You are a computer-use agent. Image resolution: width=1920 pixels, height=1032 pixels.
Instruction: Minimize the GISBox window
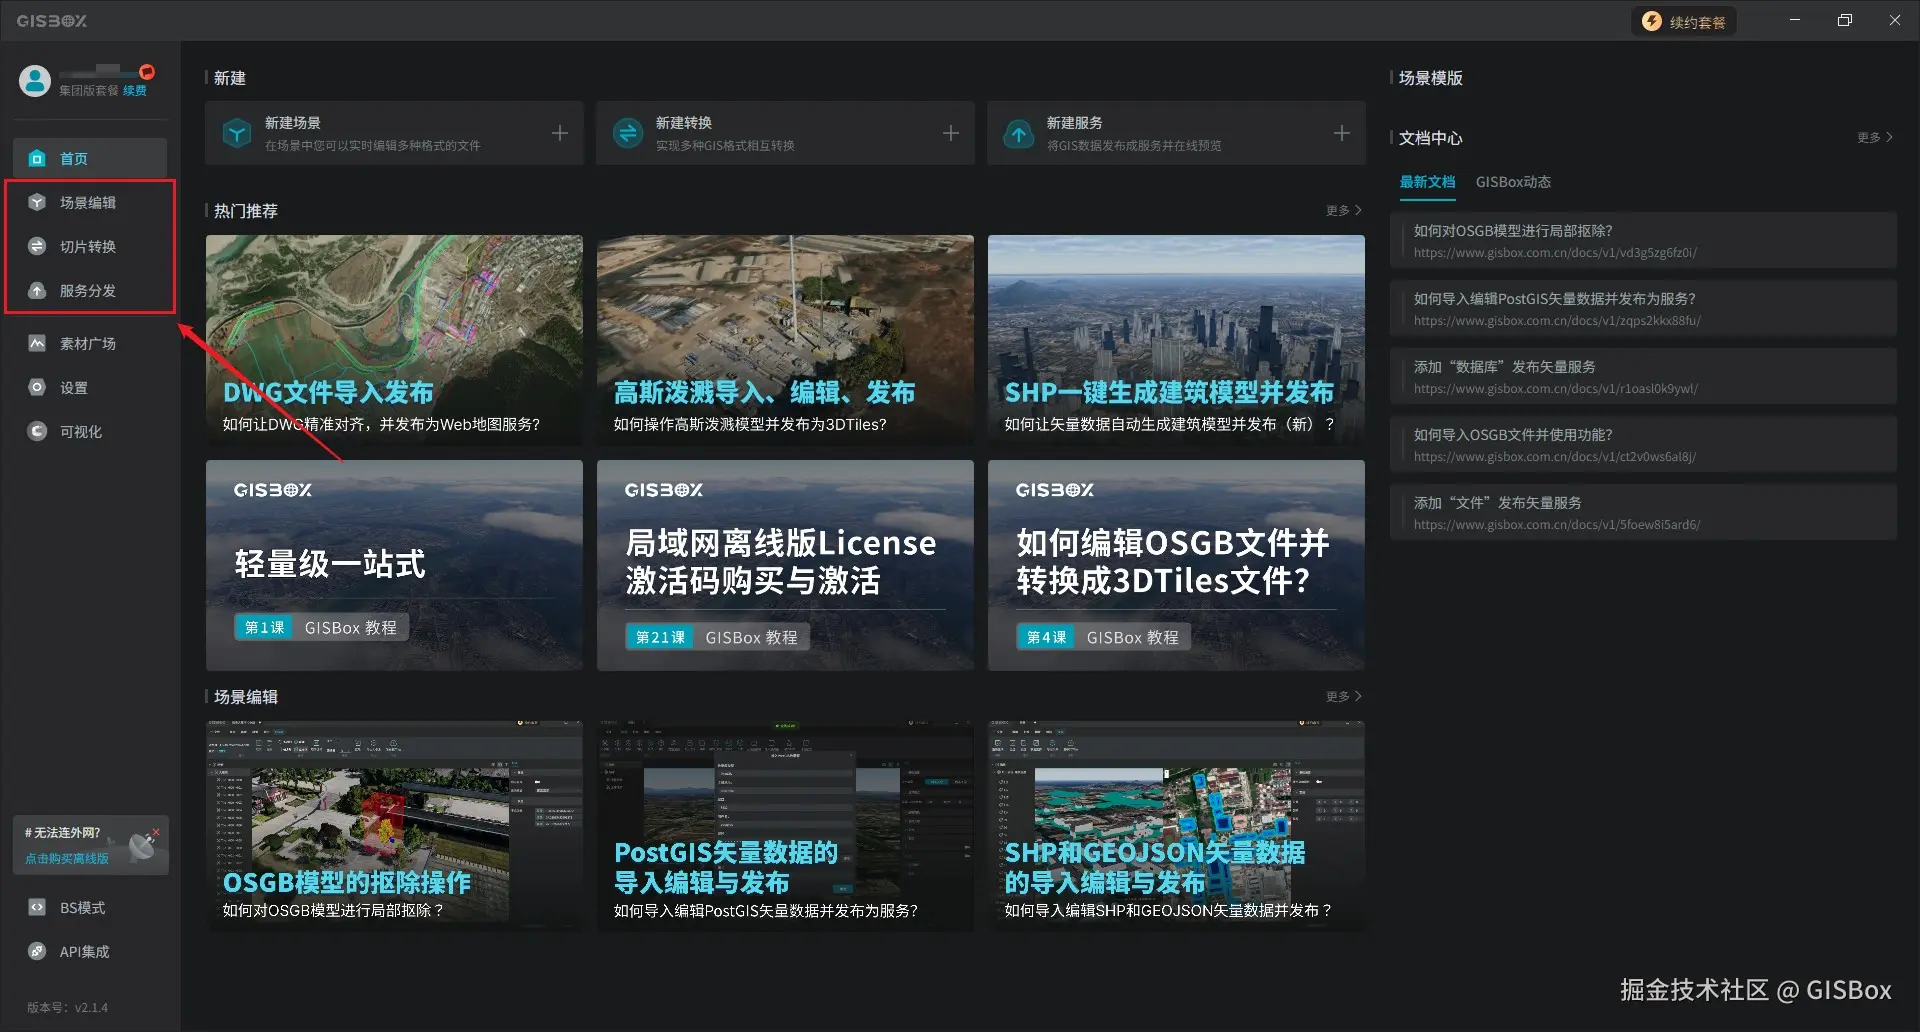point(1795,20)
